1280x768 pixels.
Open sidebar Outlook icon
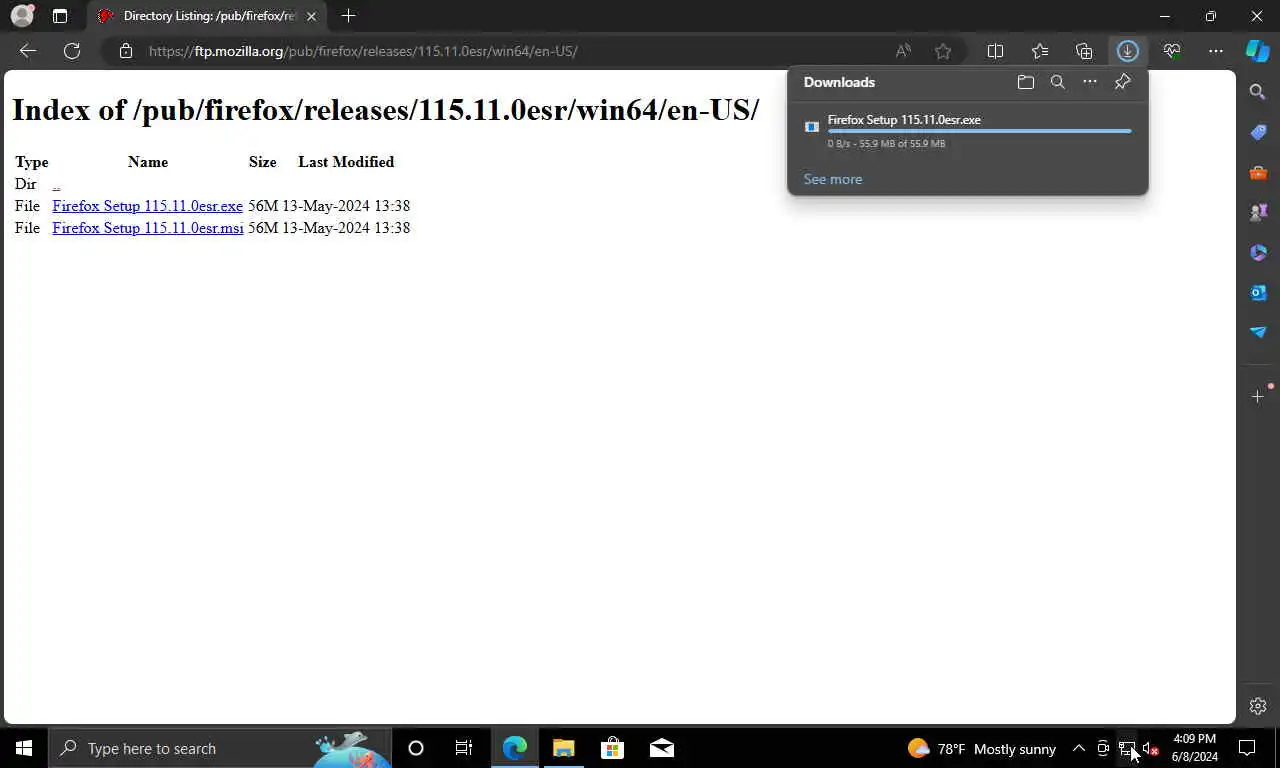1258,292
